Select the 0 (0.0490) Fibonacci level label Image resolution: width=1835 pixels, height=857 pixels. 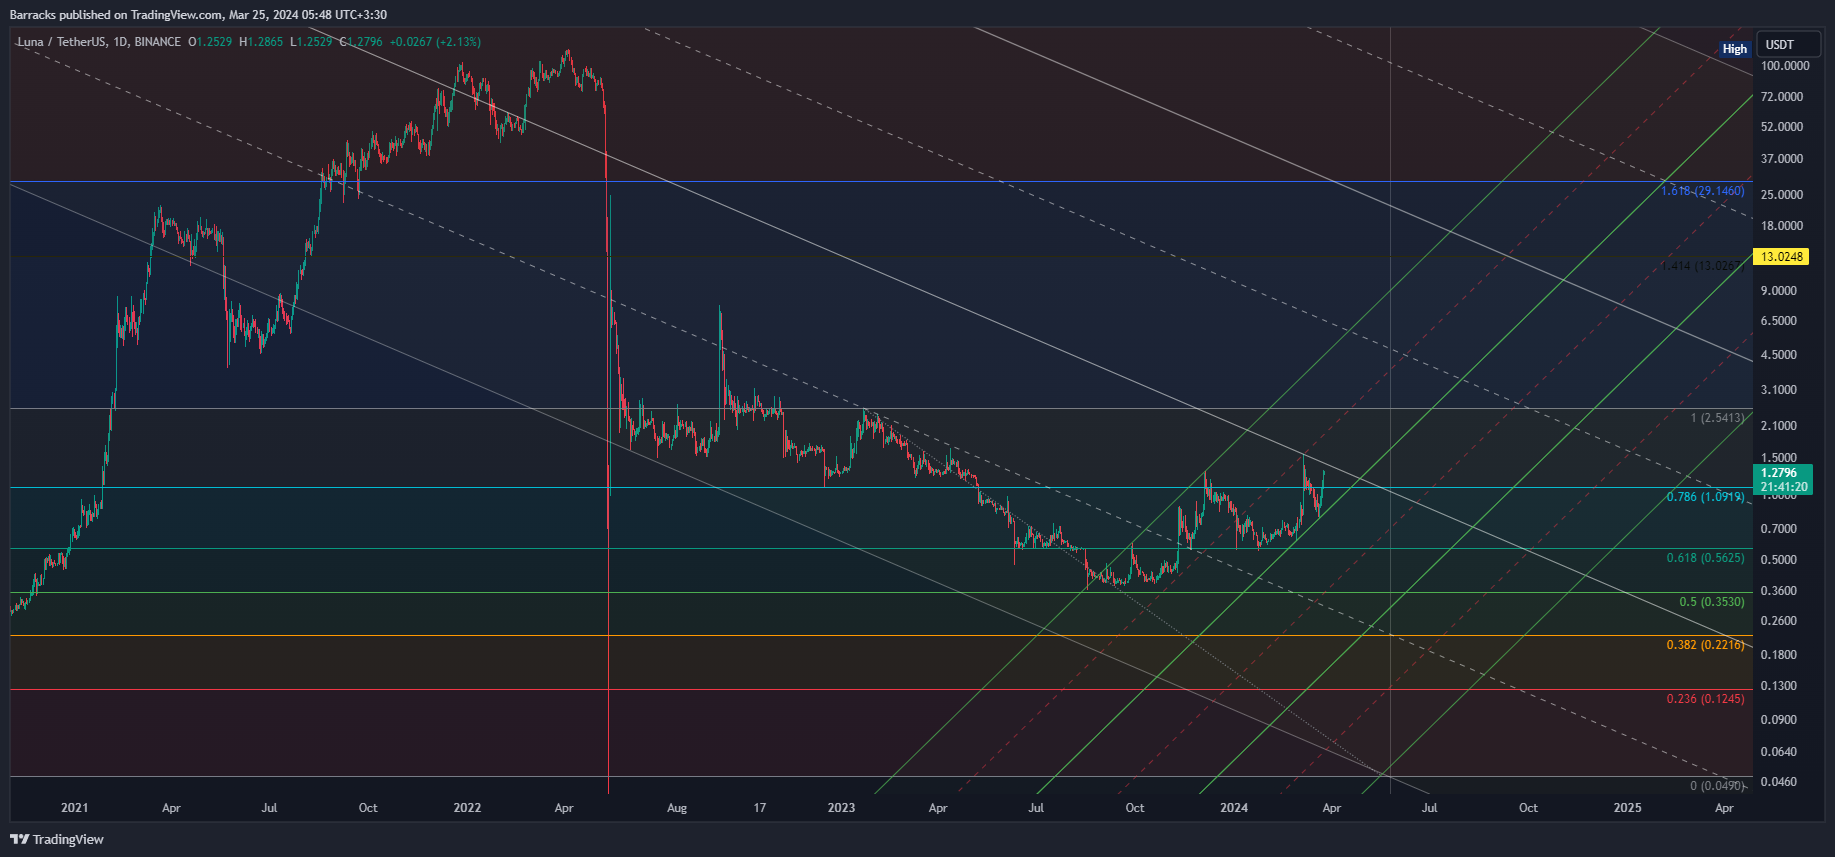(x=1717, y=786)
